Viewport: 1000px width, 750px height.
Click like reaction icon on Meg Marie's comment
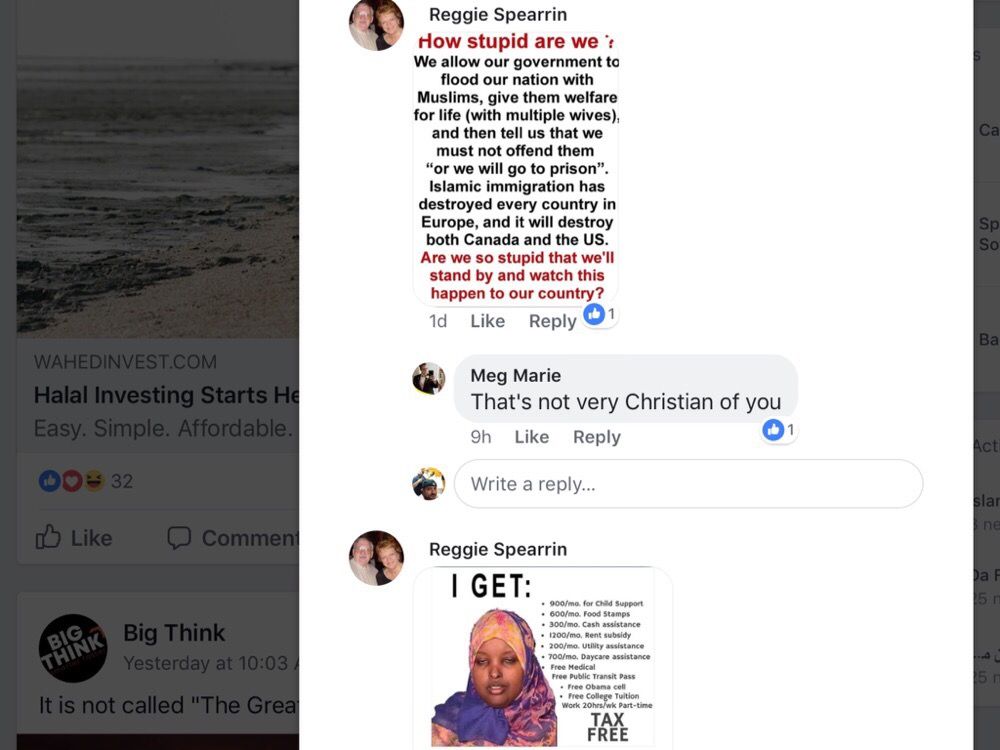[773, 430]
